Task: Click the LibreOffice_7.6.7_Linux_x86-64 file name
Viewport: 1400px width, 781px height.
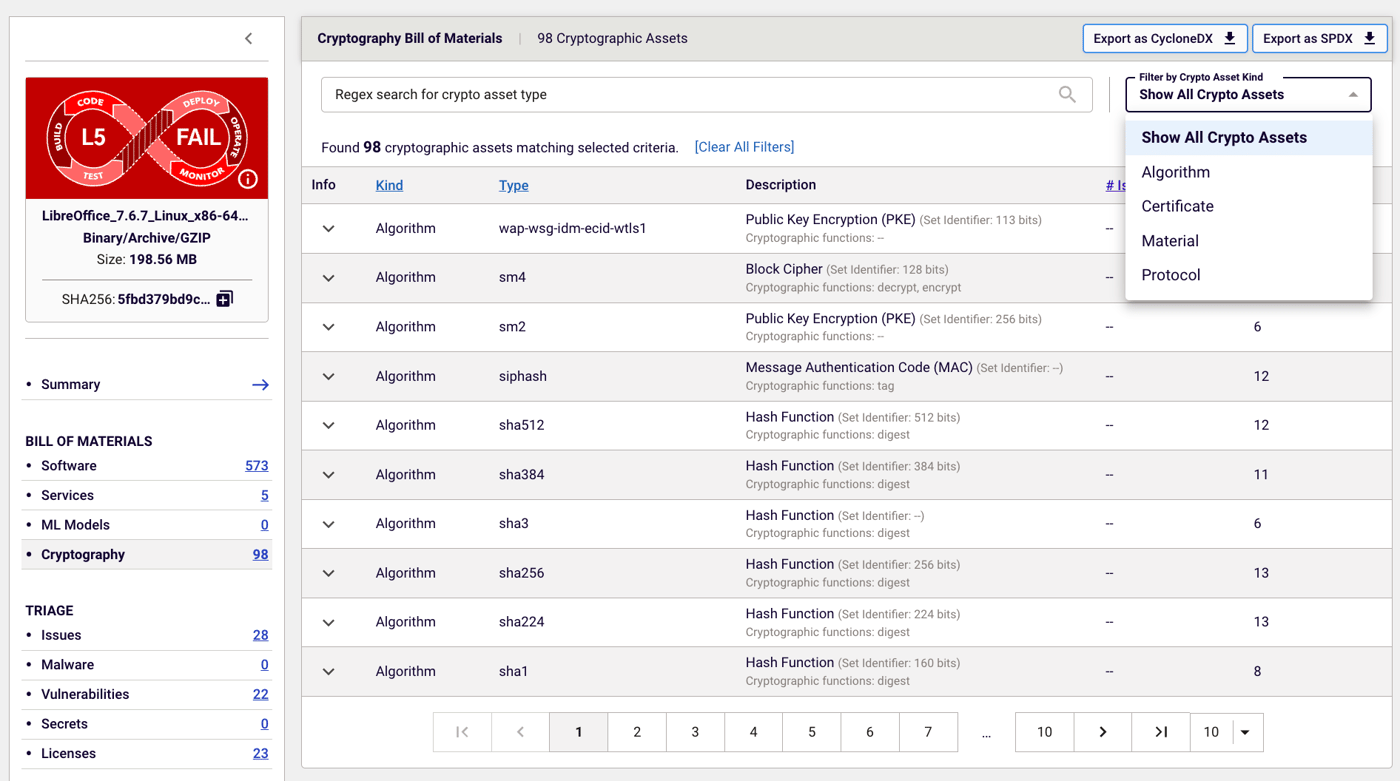Action: click(145, 216)
